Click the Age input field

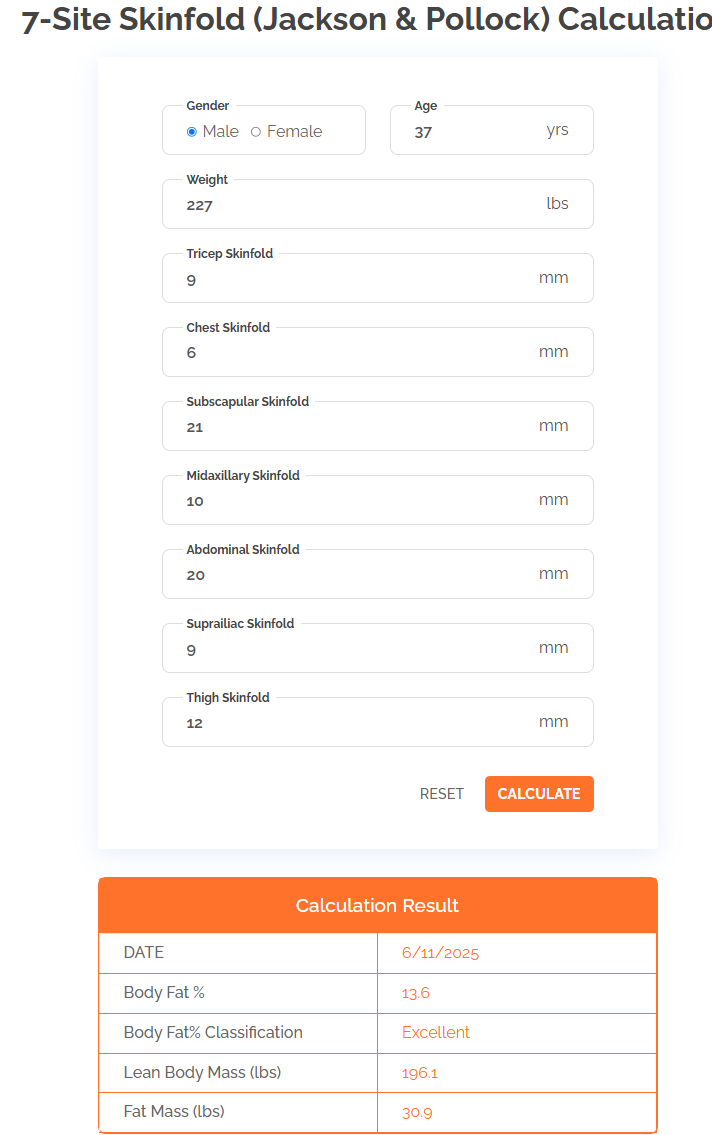tap(491, 130)
